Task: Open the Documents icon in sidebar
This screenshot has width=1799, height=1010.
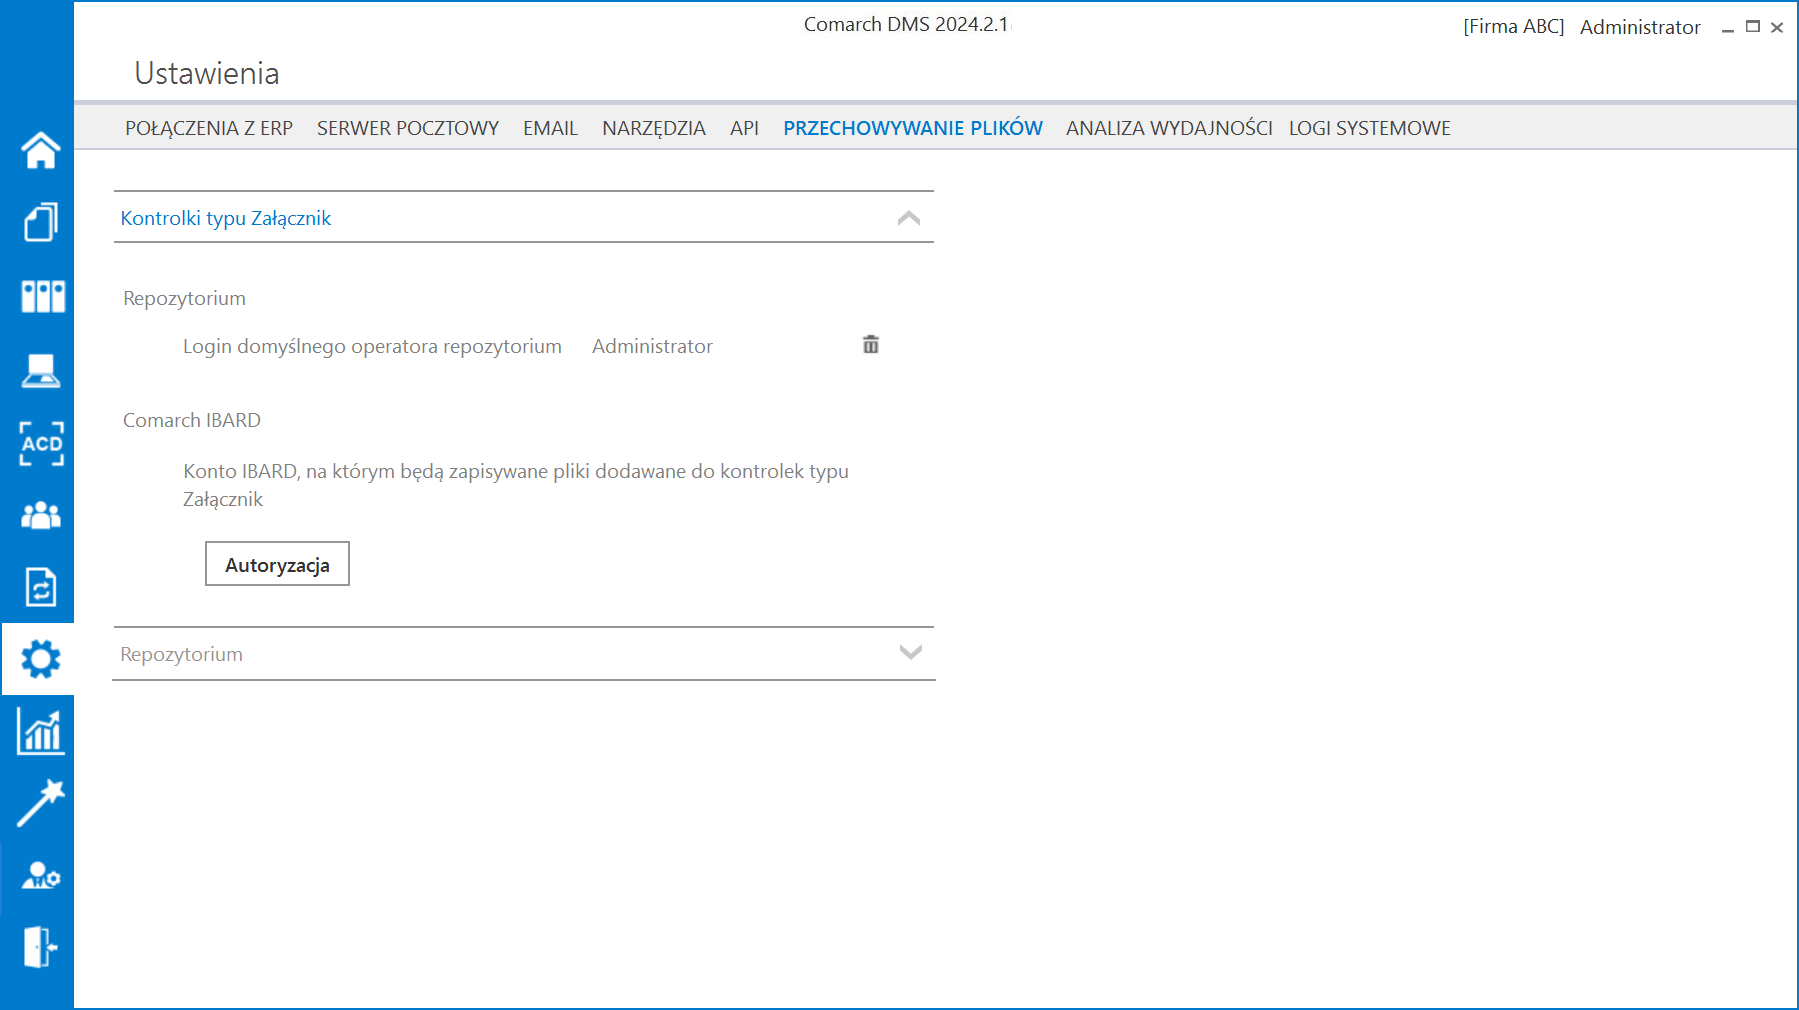Action: (41, 222)
